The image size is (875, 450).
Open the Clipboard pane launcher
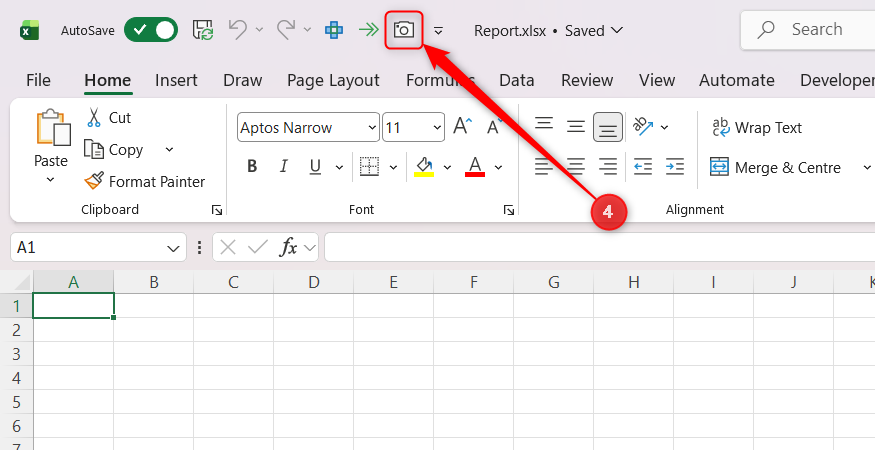(217, 210)
